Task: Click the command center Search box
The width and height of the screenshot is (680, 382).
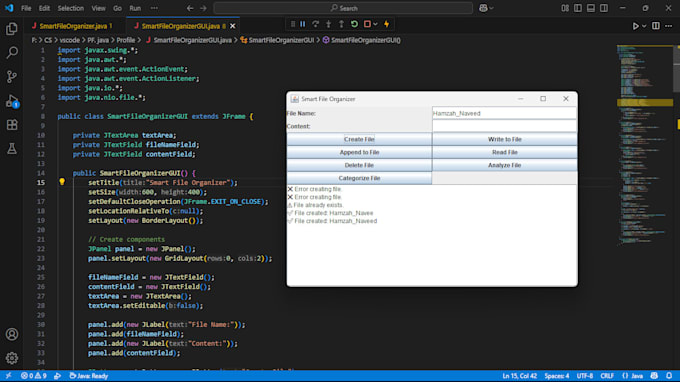Action: pos(343,8)
